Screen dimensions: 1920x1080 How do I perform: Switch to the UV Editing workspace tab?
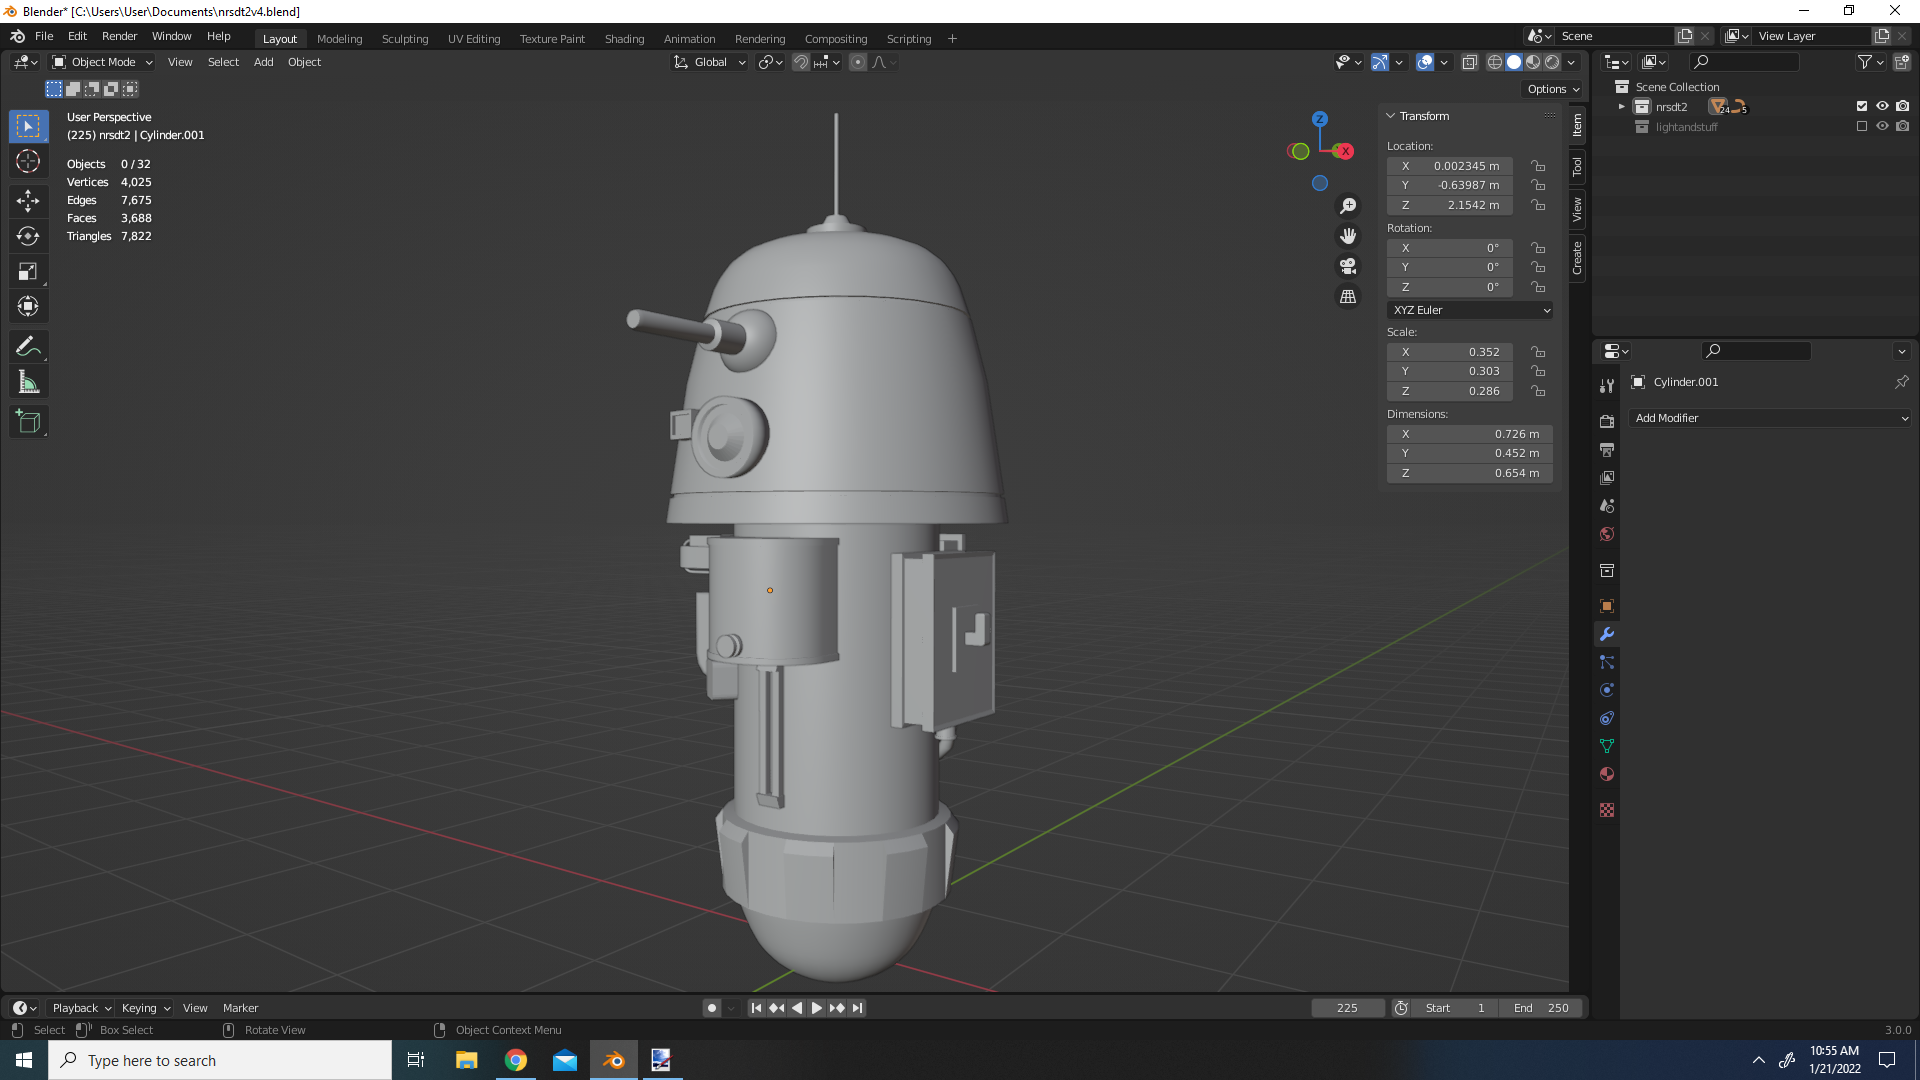click(x=474, y=39)
